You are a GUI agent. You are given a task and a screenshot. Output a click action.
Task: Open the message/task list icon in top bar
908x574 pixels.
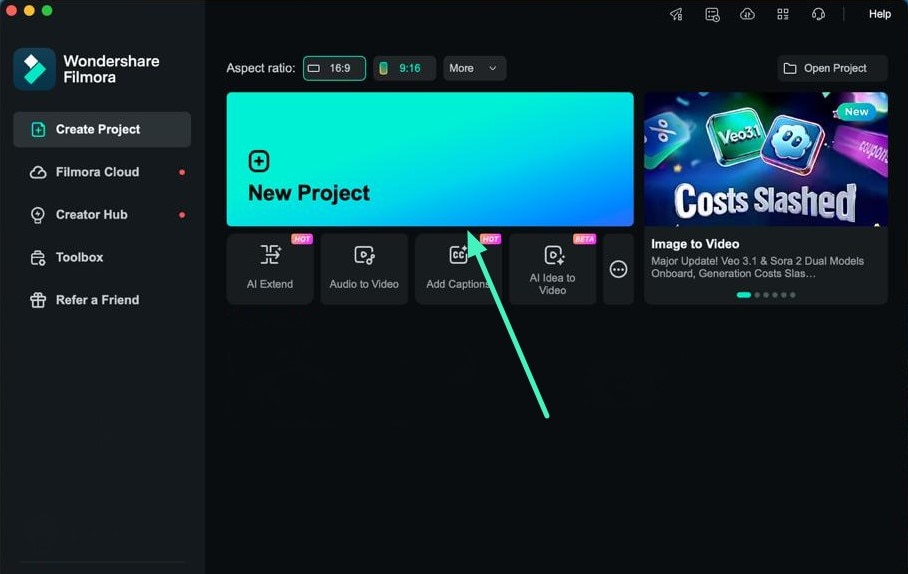[x=712, y=14]
